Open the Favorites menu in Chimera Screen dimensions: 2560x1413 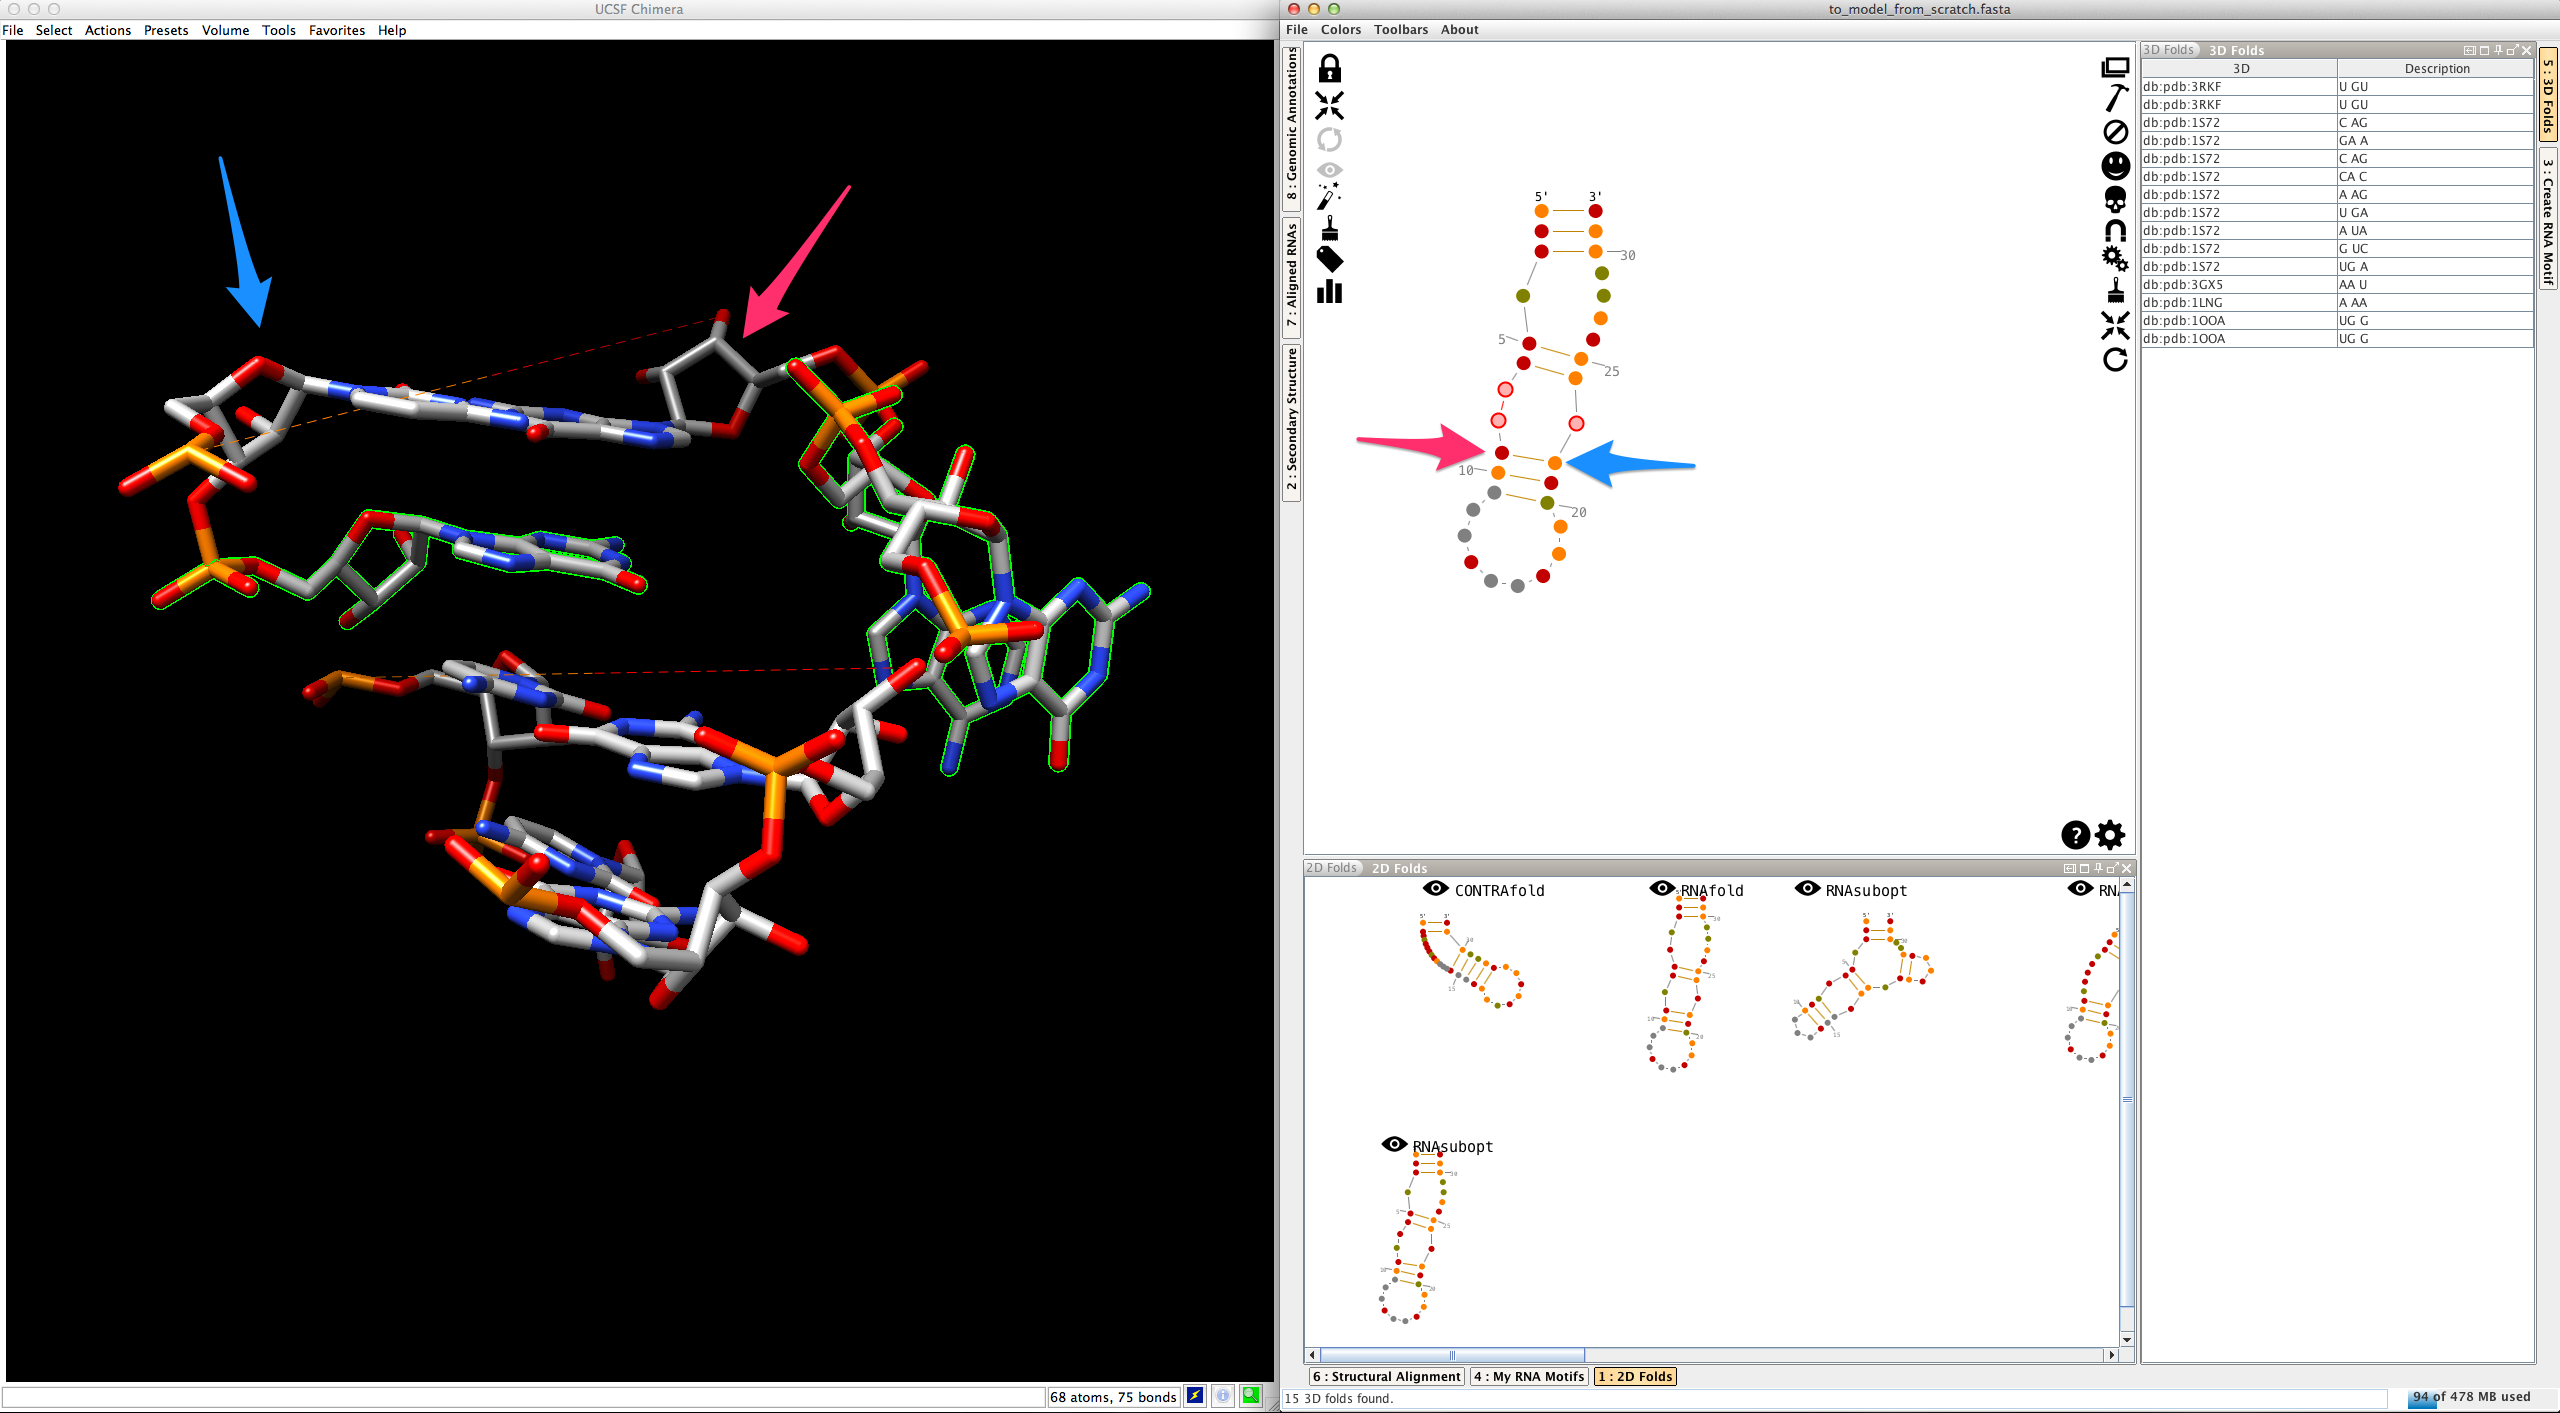click(x=337, y=30)
